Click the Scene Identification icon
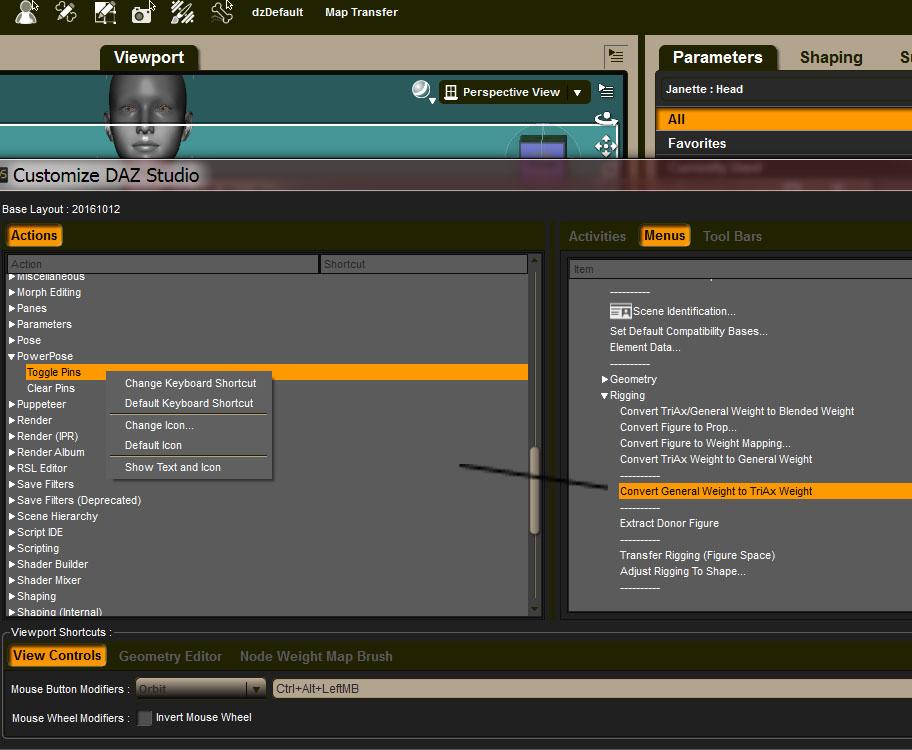 620,311
